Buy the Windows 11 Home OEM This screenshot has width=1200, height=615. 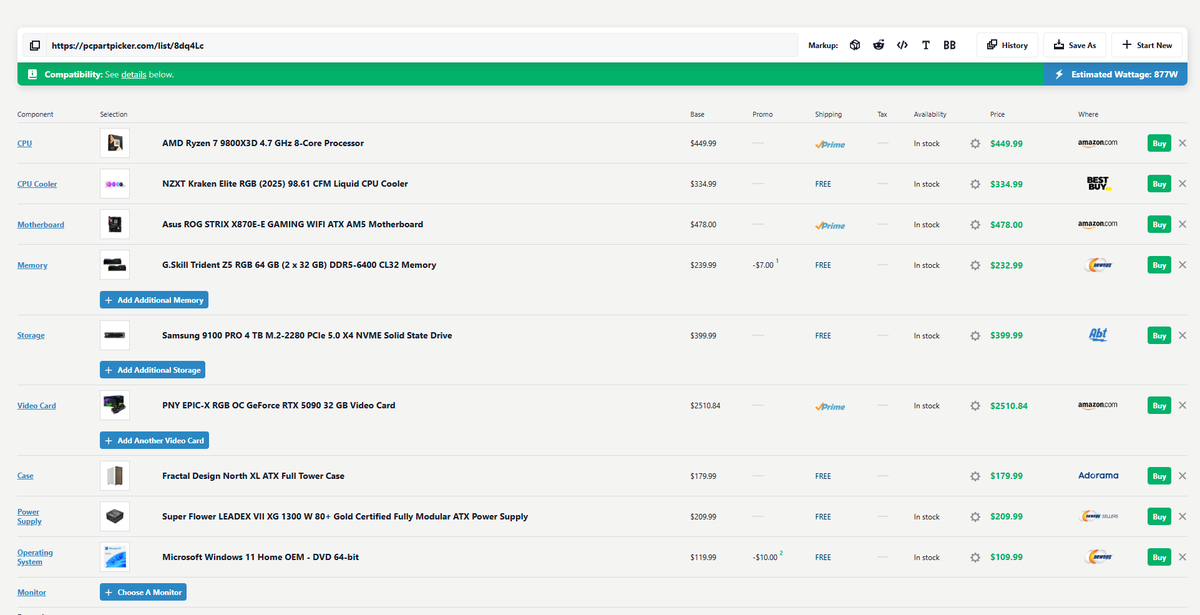coord(1159,557)
